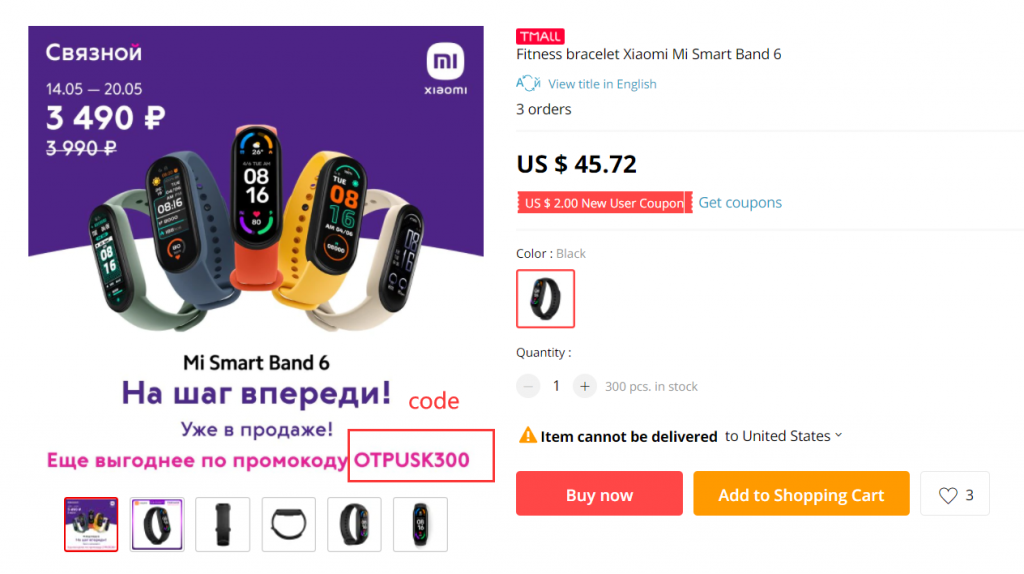This screenshot has height=574, width=1024.
Task: Expand the United States delivery dropdown
Action: [784, 436]
